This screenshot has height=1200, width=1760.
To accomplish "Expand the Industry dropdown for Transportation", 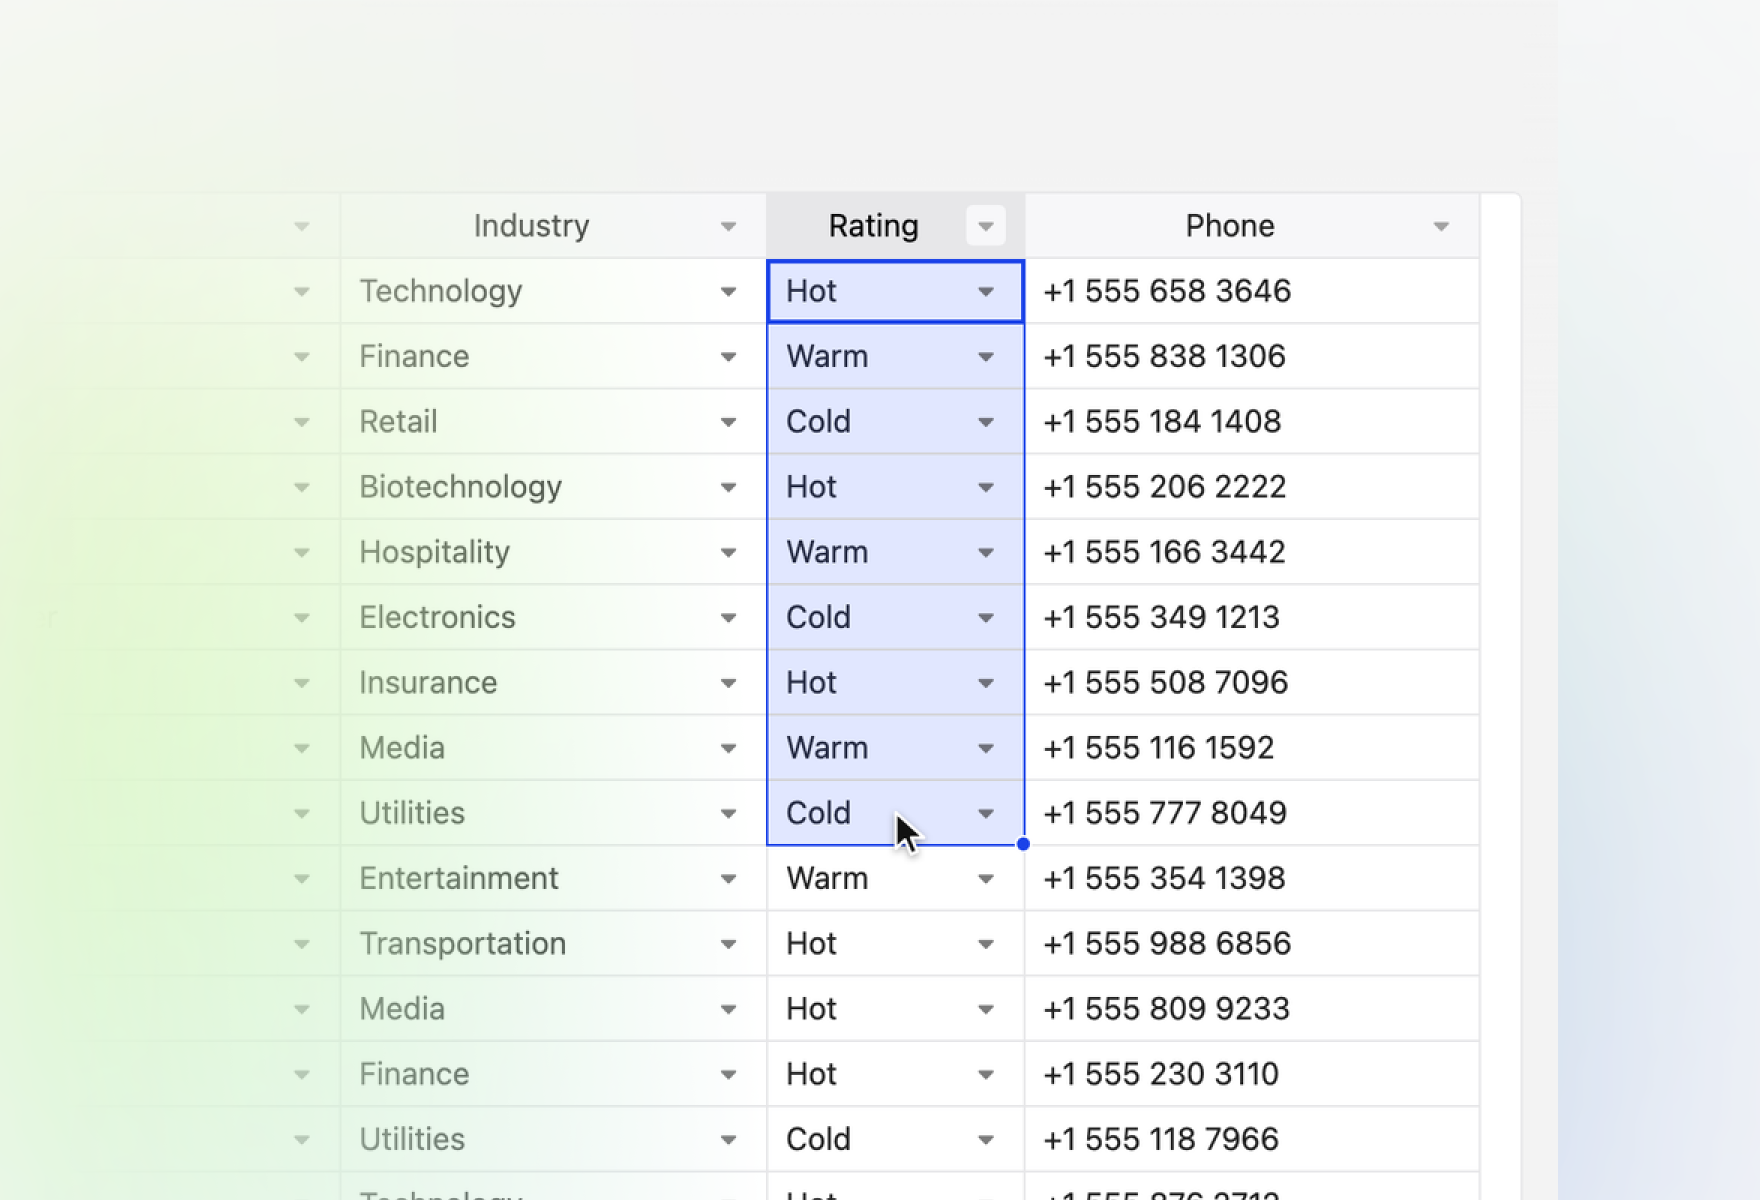I will [x=728, y=944].
